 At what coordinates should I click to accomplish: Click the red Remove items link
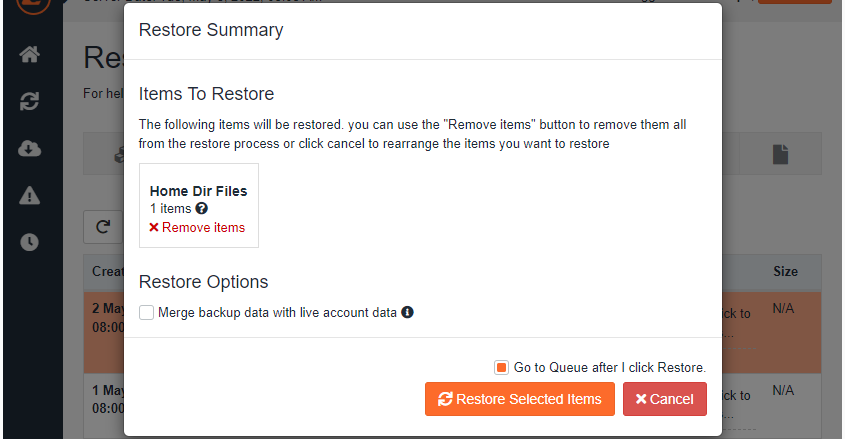click(x=197, y=227)
